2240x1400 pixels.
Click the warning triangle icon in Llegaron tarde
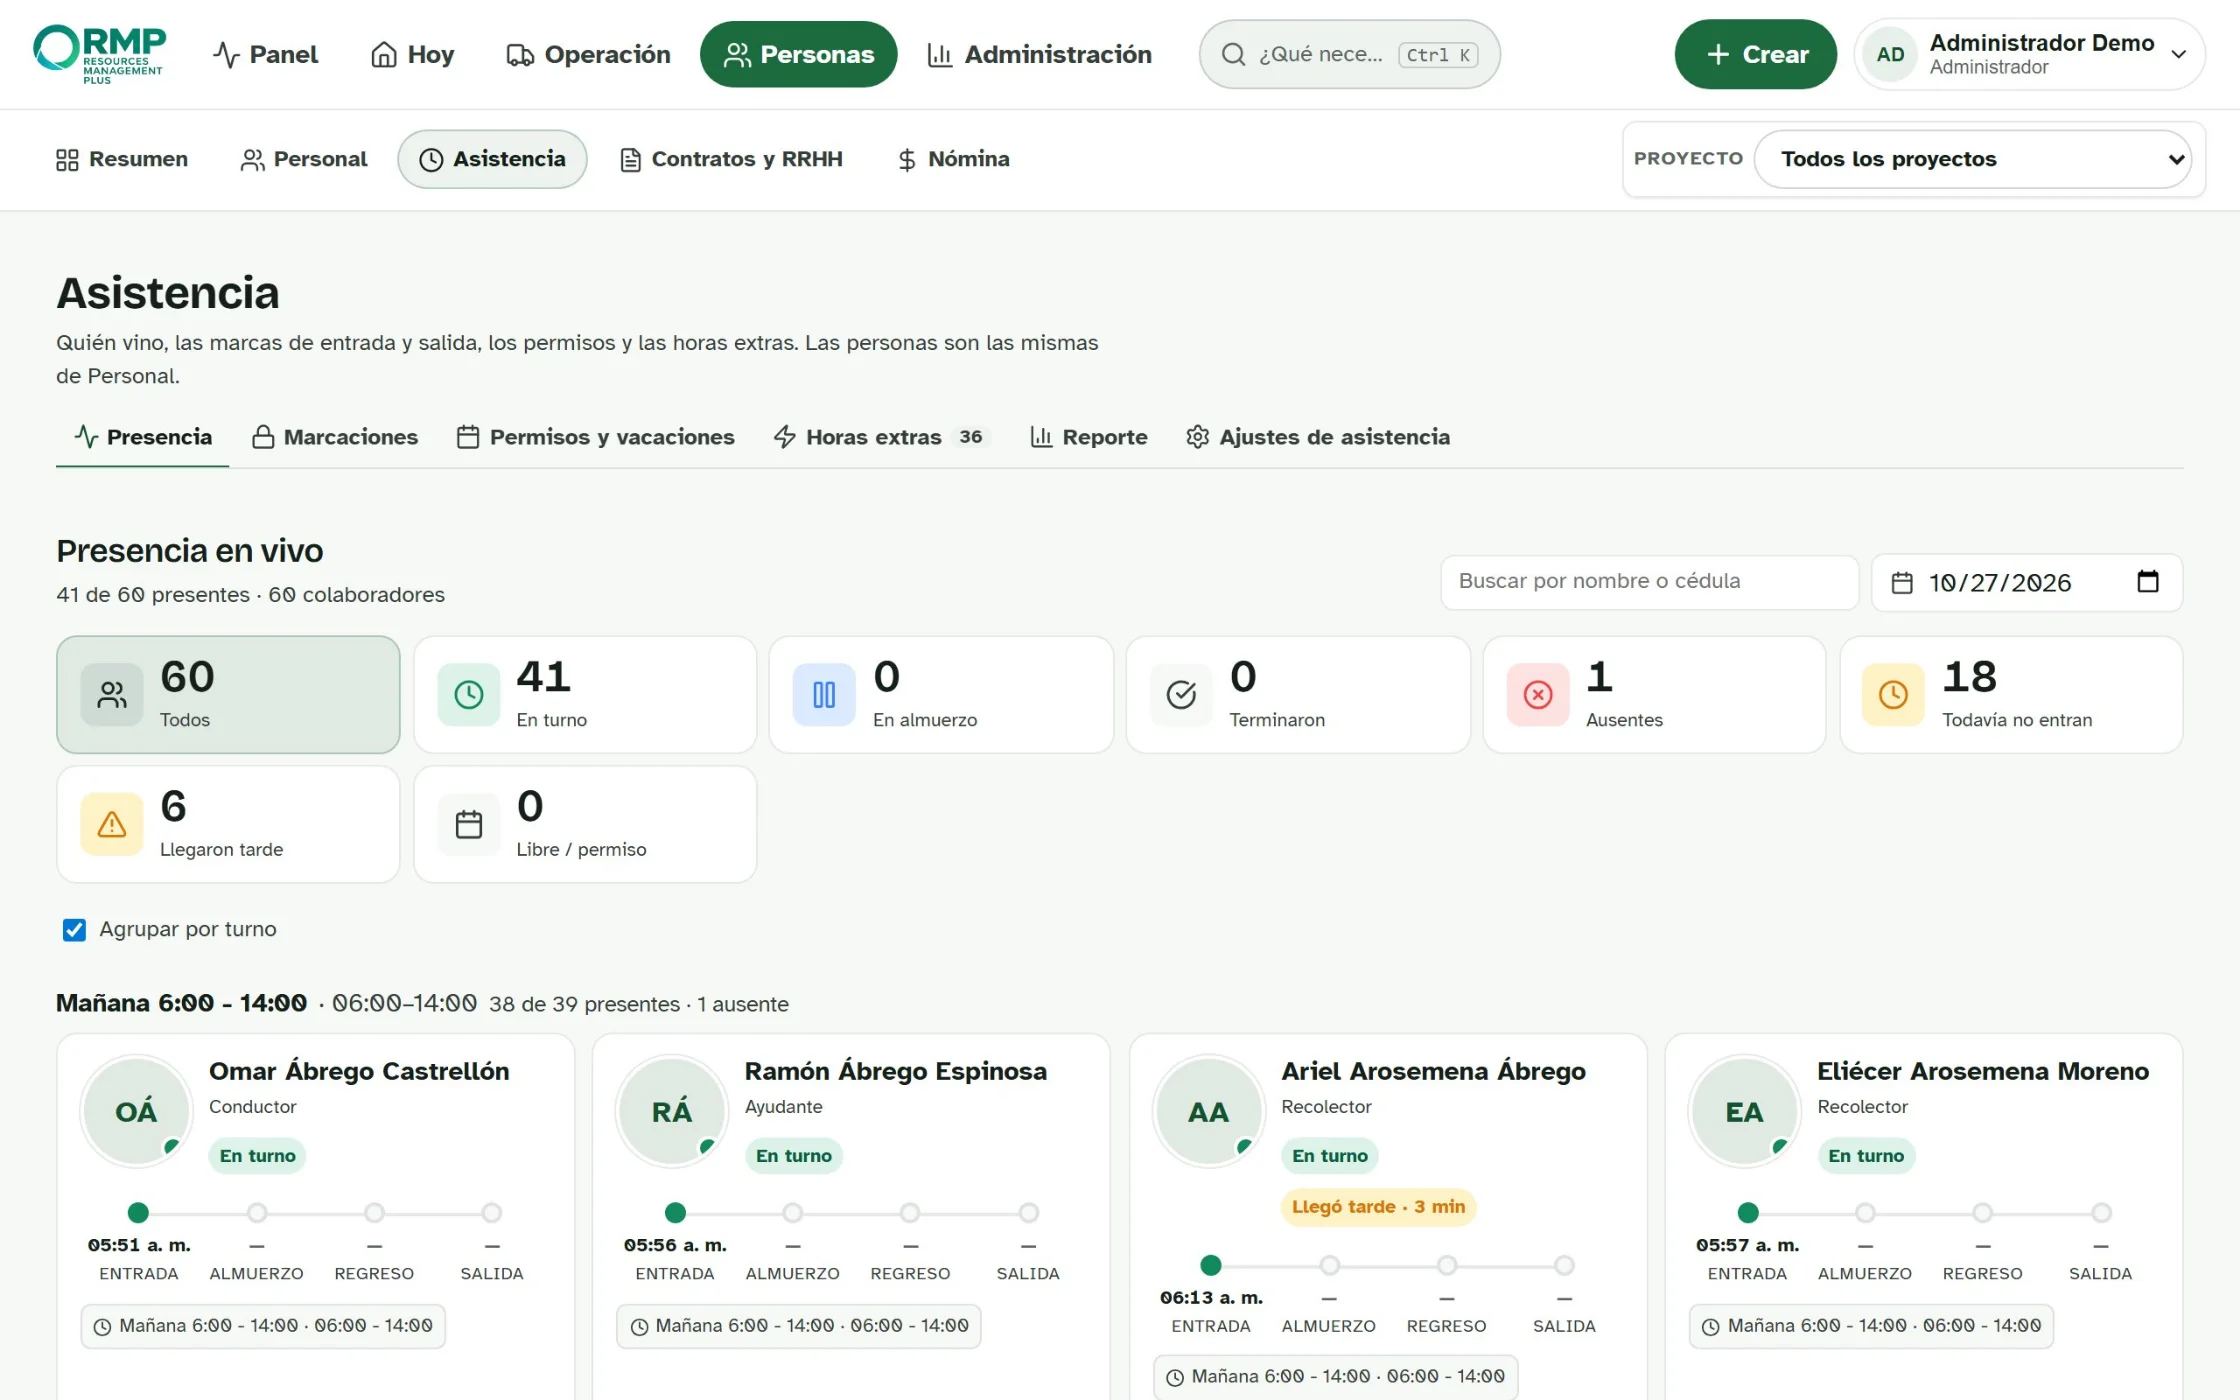point(112,824)
